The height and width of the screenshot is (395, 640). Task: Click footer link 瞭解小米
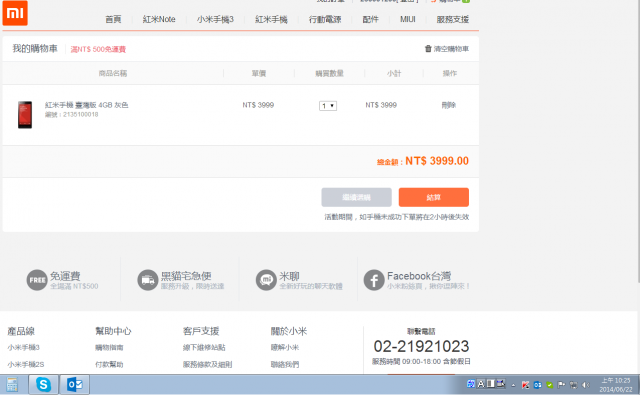284,347
